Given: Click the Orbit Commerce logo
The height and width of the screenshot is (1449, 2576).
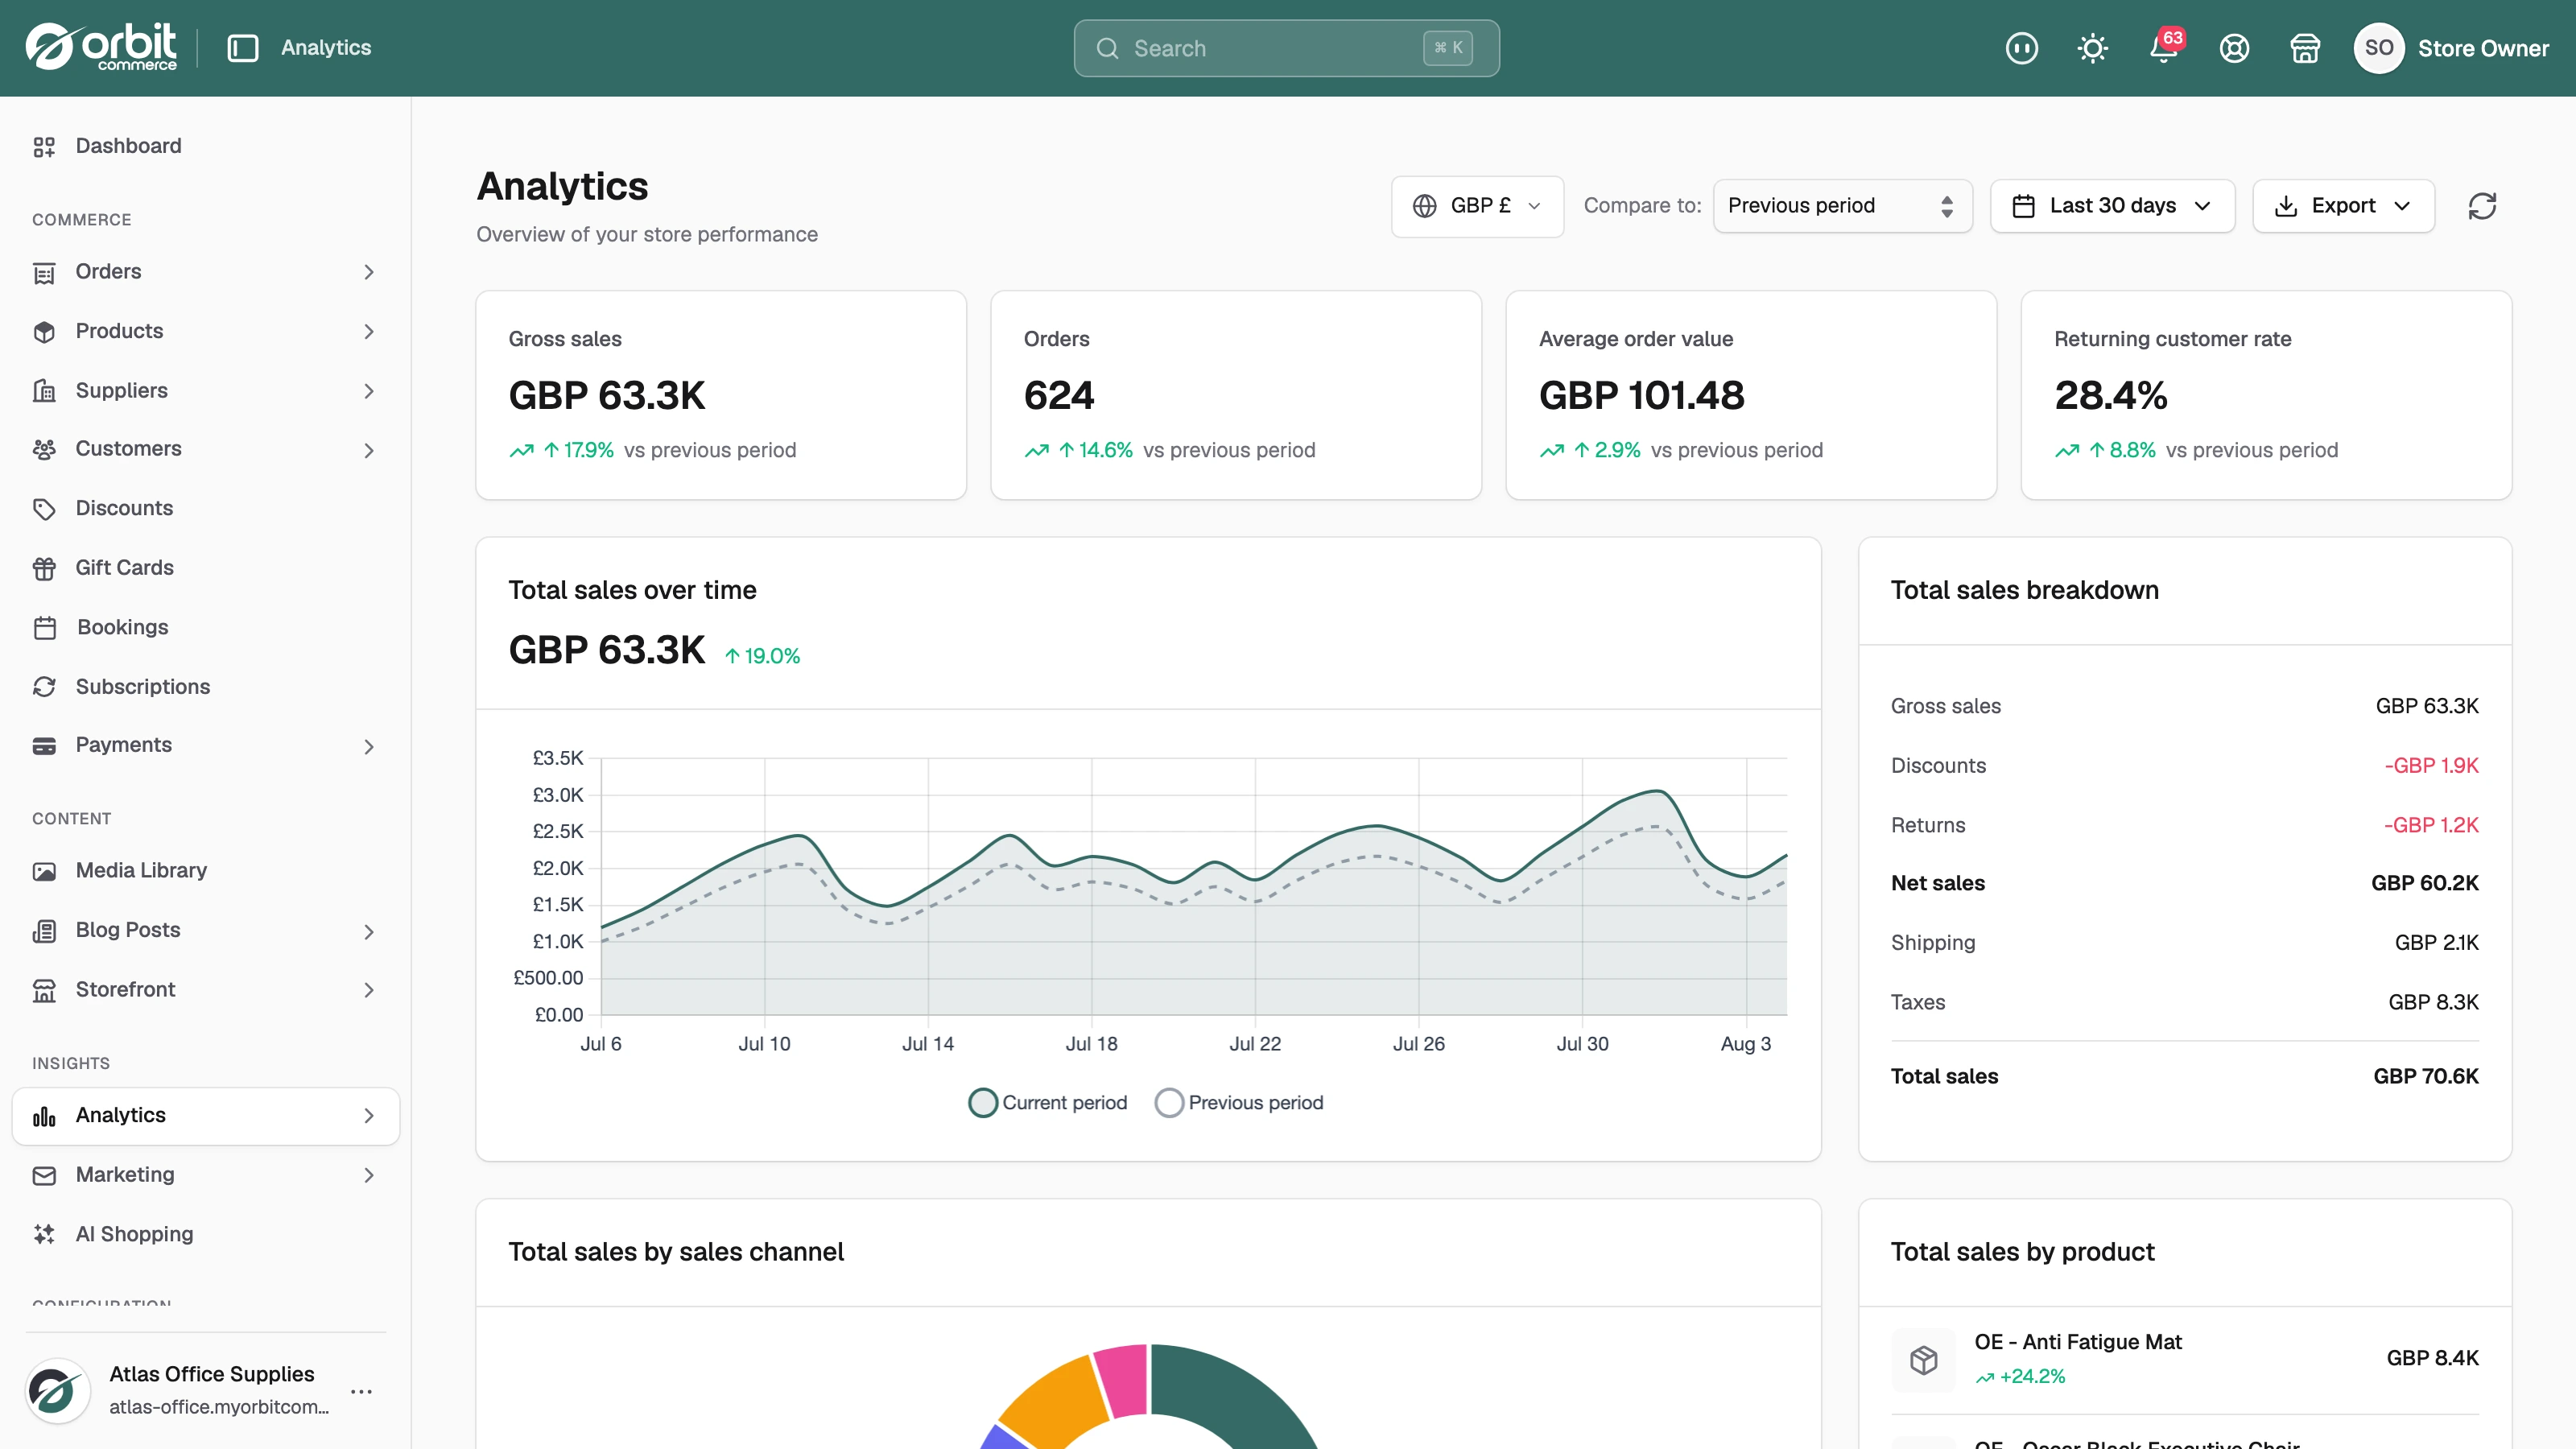Looking at the screenshot, I should [101, 47].
